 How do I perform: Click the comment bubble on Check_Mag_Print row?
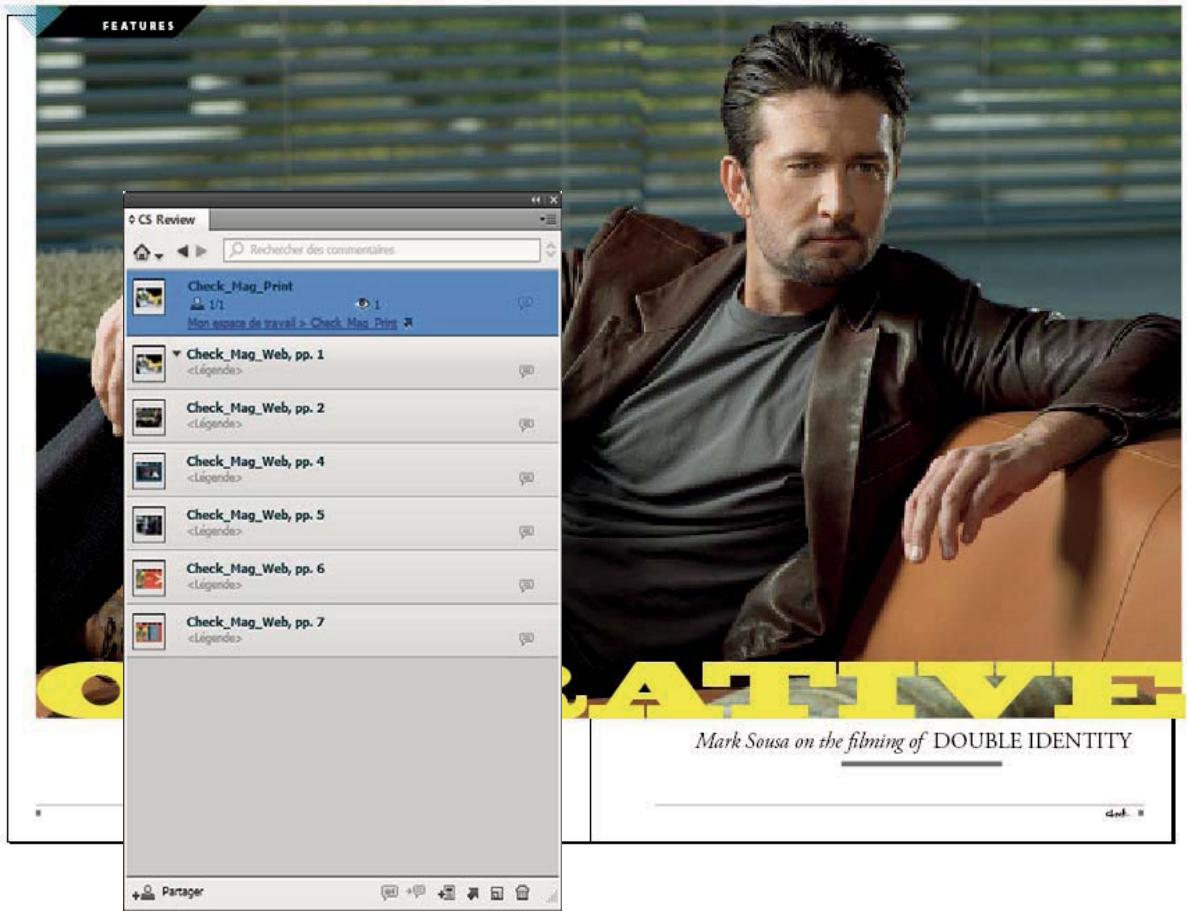(x=525, y=303)
